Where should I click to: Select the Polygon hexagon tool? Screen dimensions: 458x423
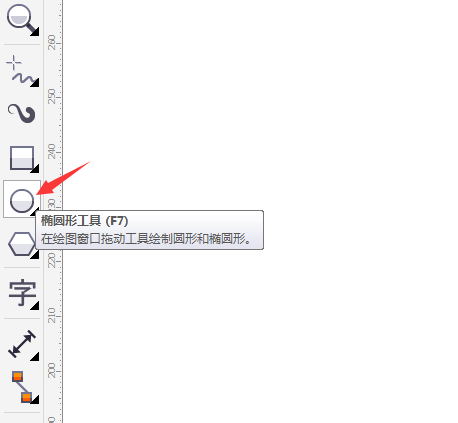(x=22, y=244)
